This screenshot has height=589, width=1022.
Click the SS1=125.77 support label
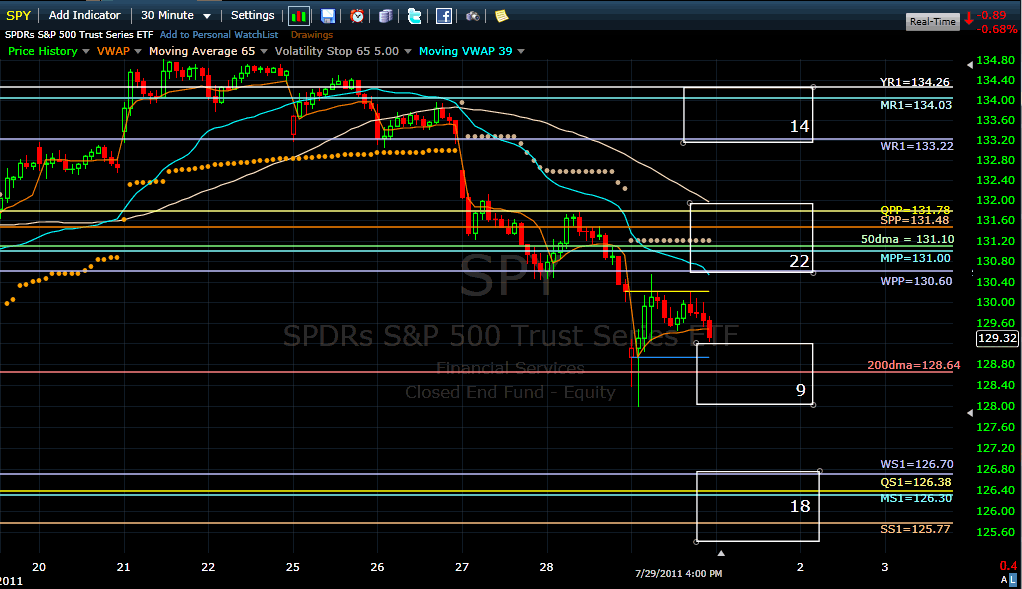coord(915,529)
